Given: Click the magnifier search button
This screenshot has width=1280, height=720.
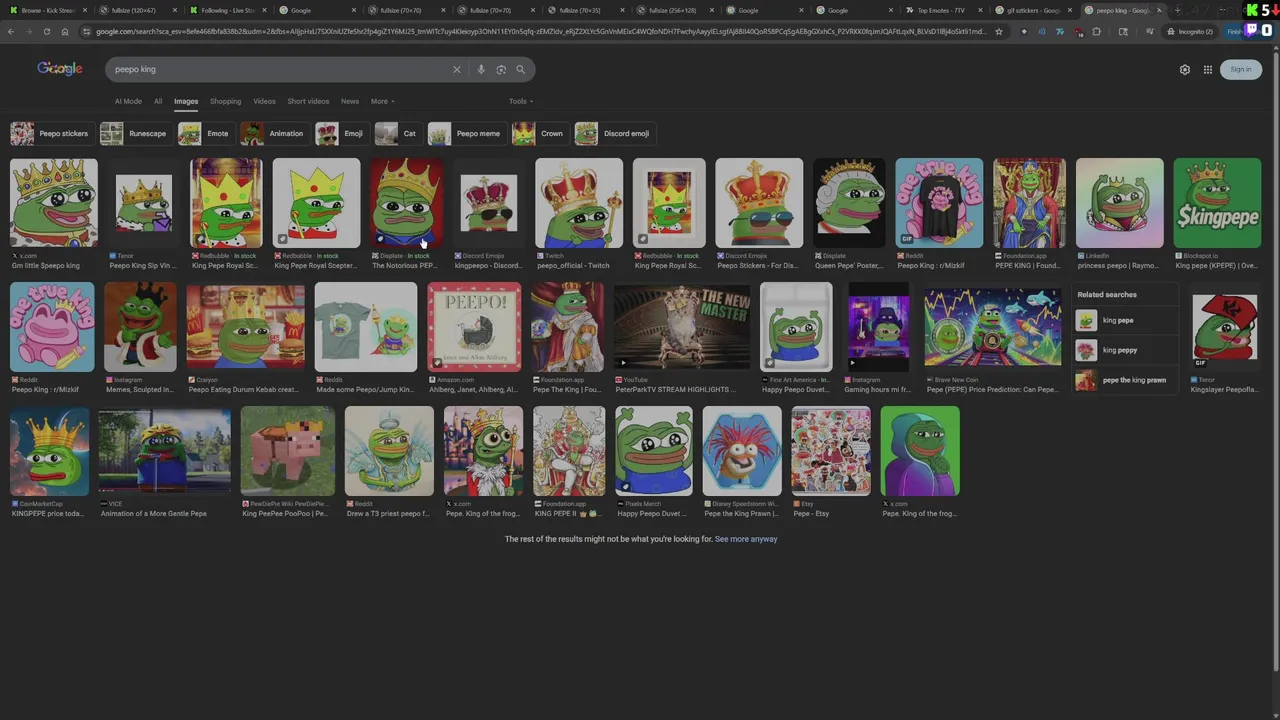Looking at the screenshot, I should coord(520,69).
